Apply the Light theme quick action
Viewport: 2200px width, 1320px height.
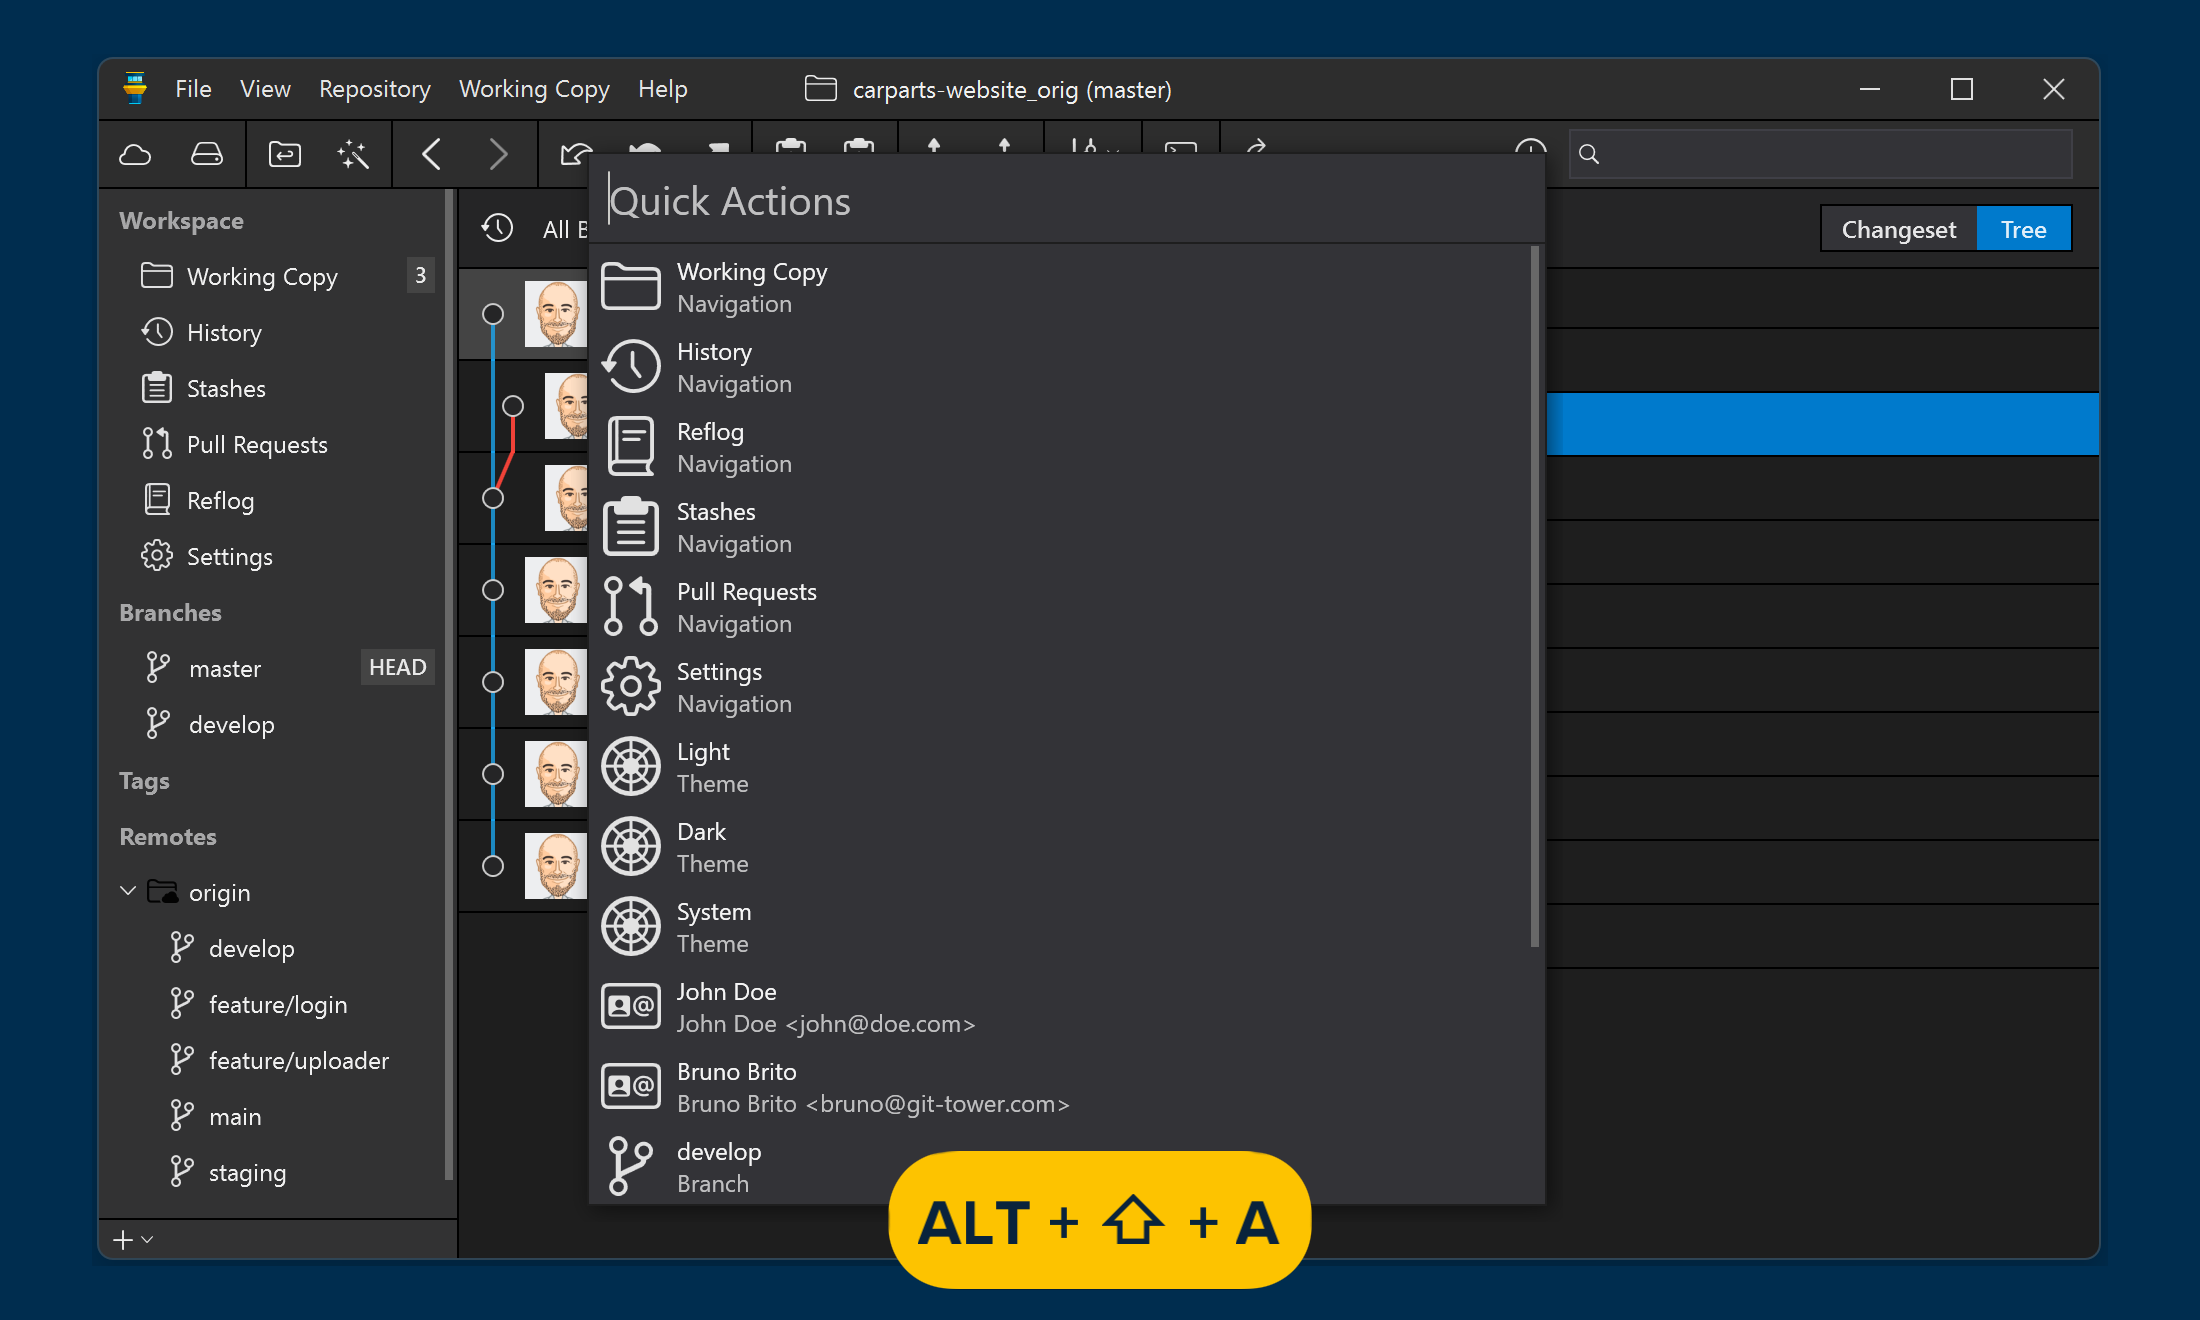pos(703,767)
